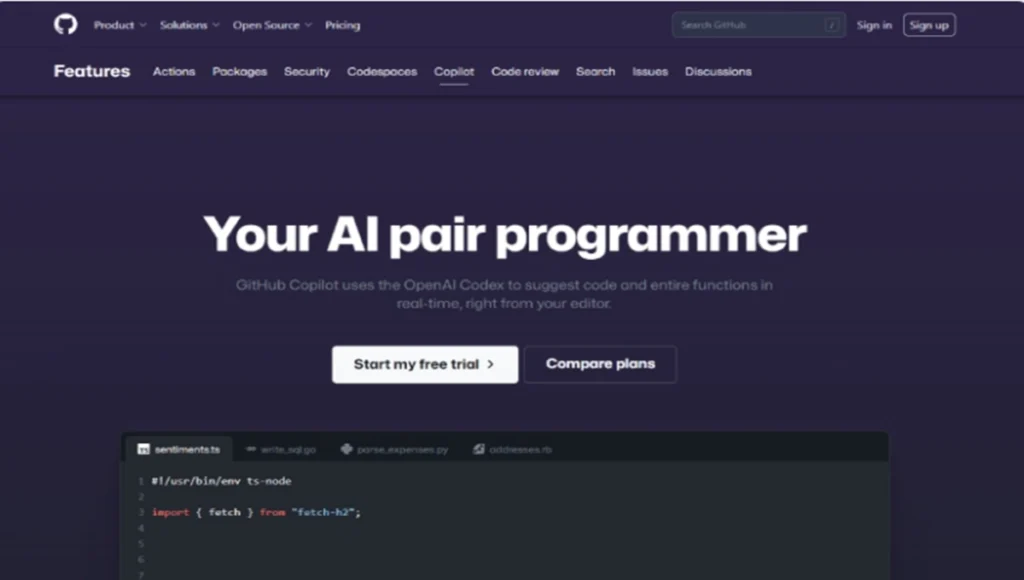This screenshot has height=580, width=1024.
Task: Click the Ruby icon on addresses.rb tab
Action: coord(479,449)
